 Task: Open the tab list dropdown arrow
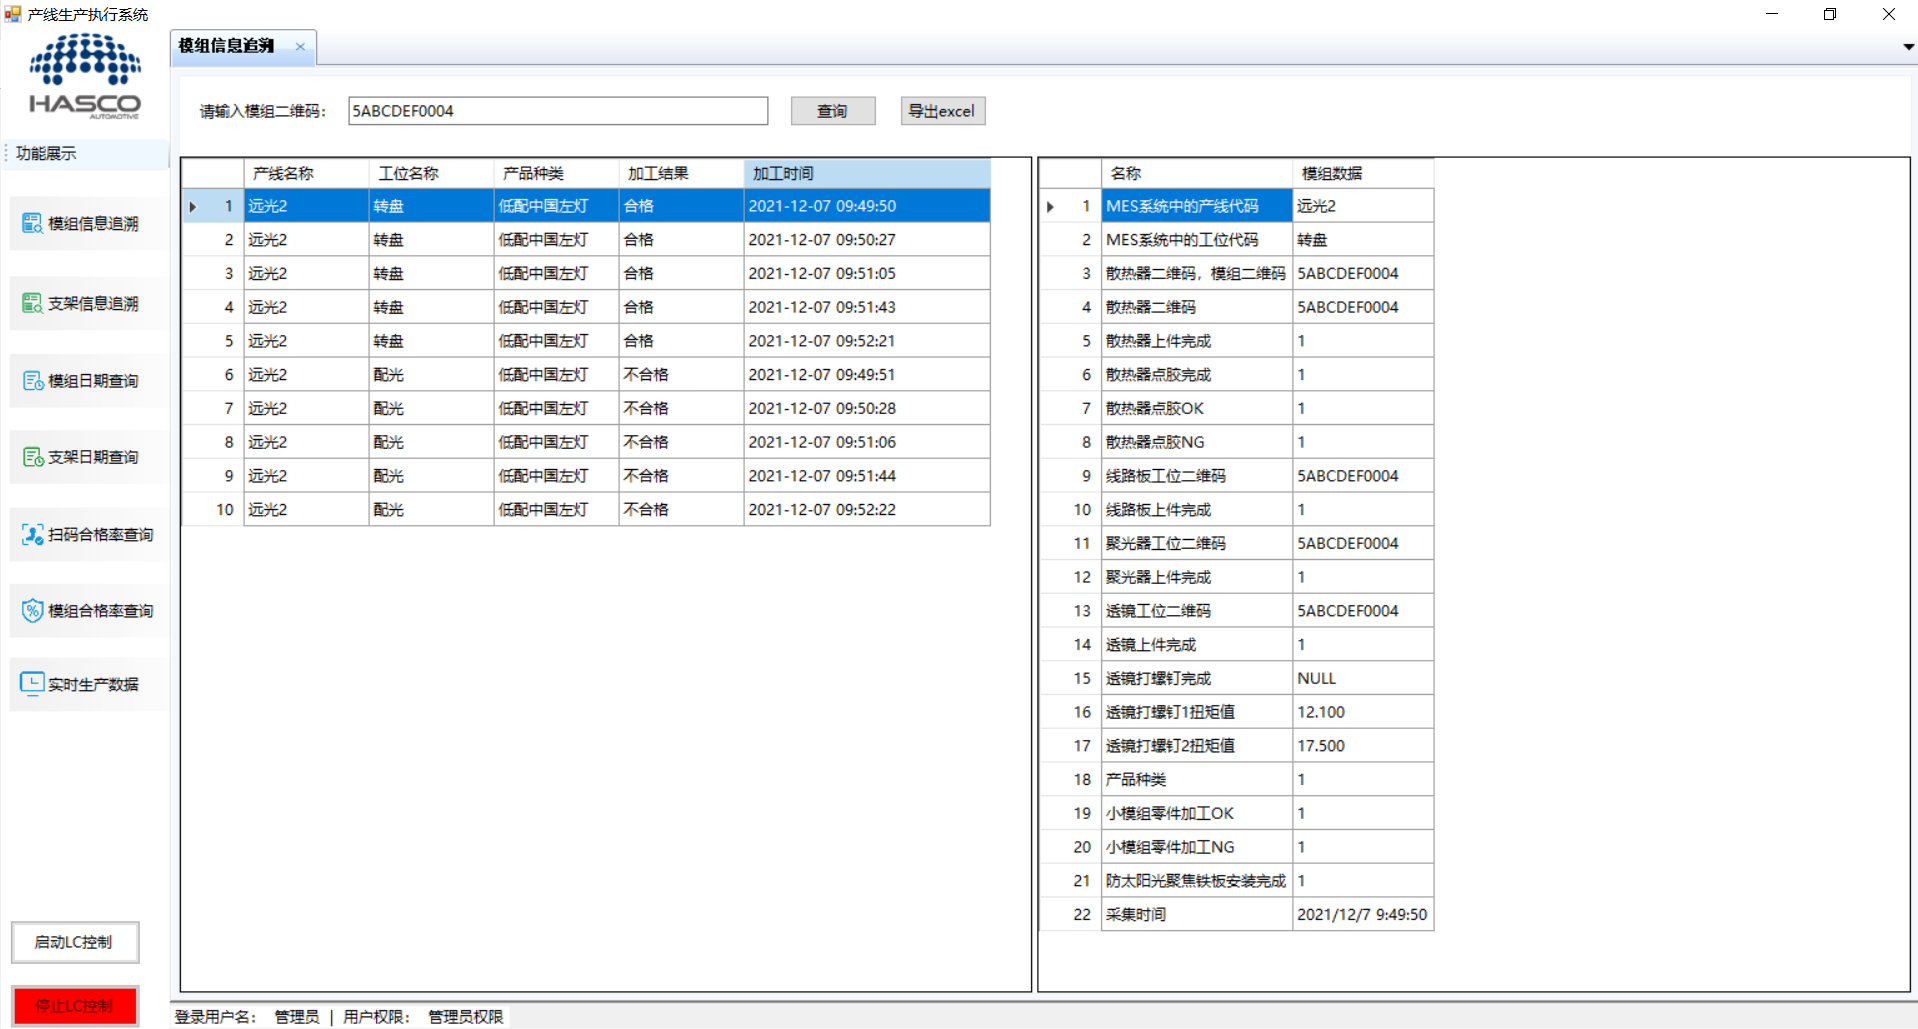(1908, 47)
